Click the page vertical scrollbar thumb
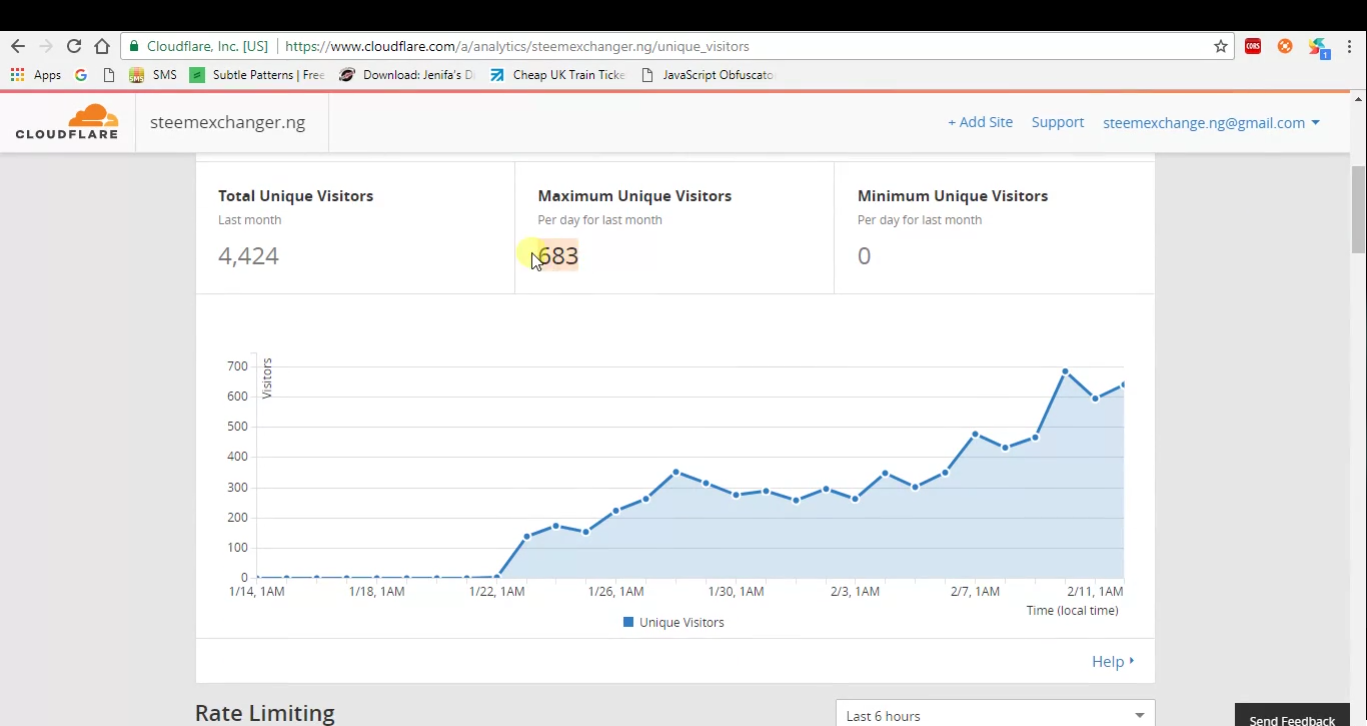The width and height of the screenshot is (1367, 726). (1359, 209)
